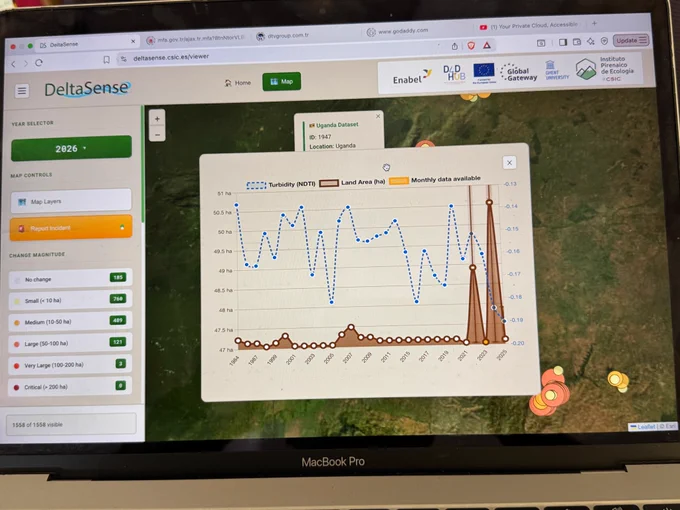Click the European Union flag logo
Viewport: 680px width, 510px height.
pos(484,72)
